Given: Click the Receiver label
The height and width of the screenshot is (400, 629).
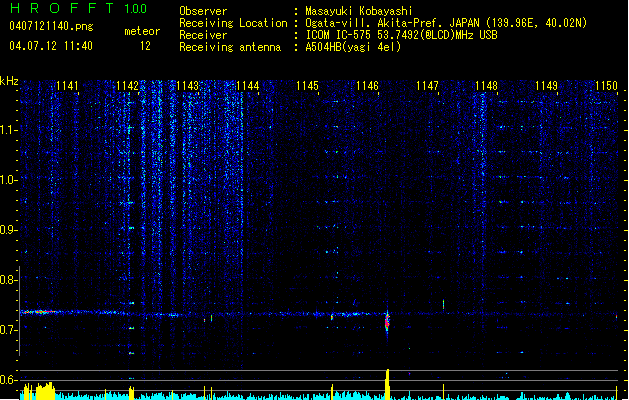Looking at the screenshot, I should (x=203, y=35).
